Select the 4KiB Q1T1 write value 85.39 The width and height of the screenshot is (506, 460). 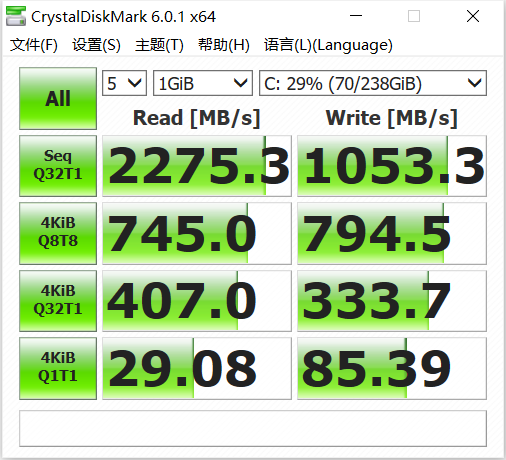pos(392,368)
